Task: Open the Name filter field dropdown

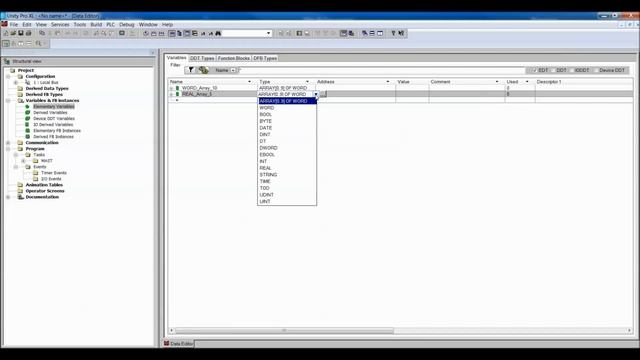Action: tap(233, 70)
